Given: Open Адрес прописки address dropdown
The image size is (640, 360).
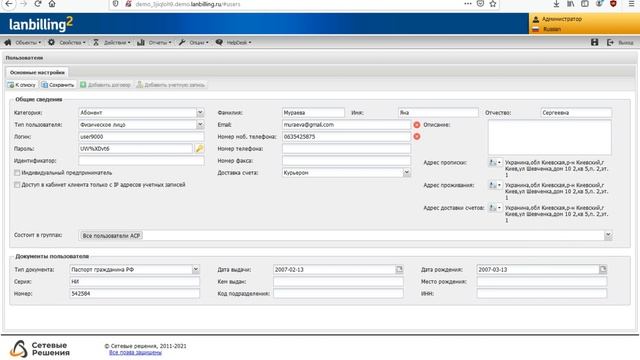Looking at the screenshot, I should click(495, 162).
